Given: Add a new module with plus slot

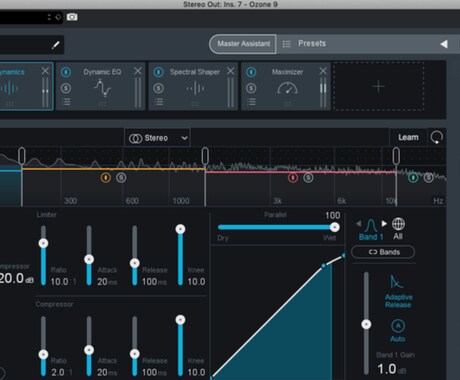Looking at the screenshot, I should tap(379, 86).
